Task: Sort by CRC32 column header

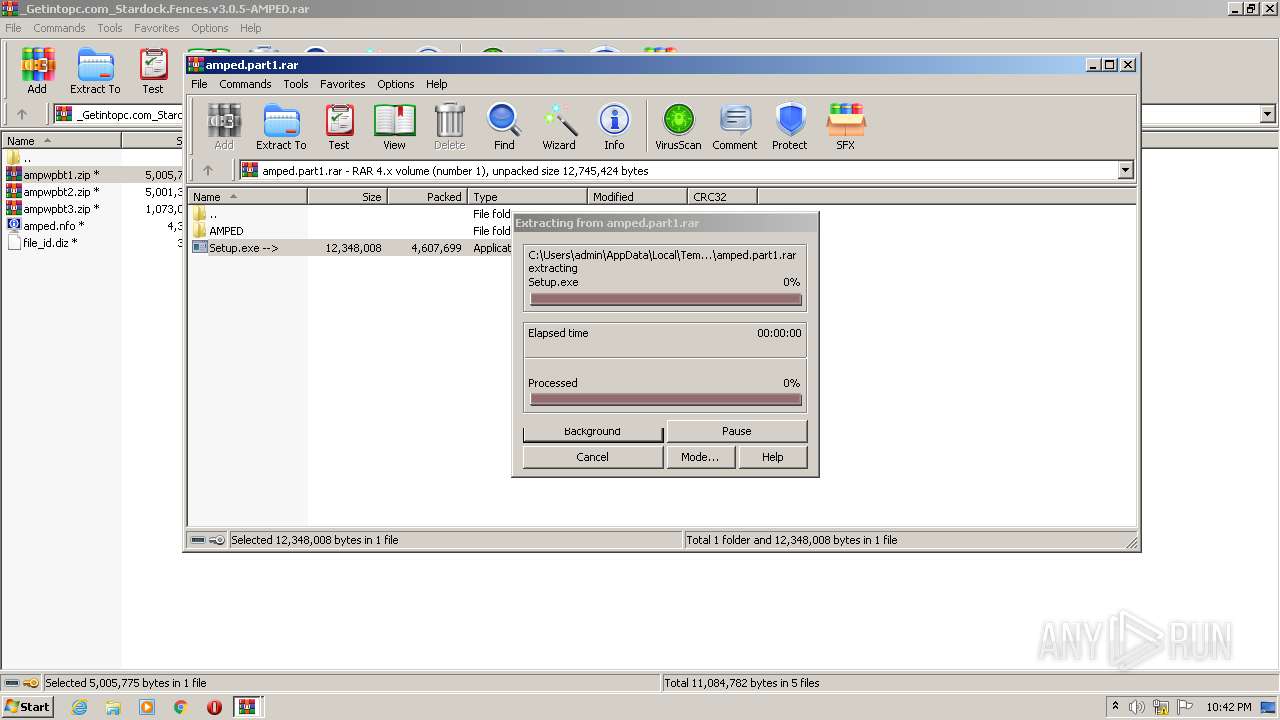Action: 722,197
